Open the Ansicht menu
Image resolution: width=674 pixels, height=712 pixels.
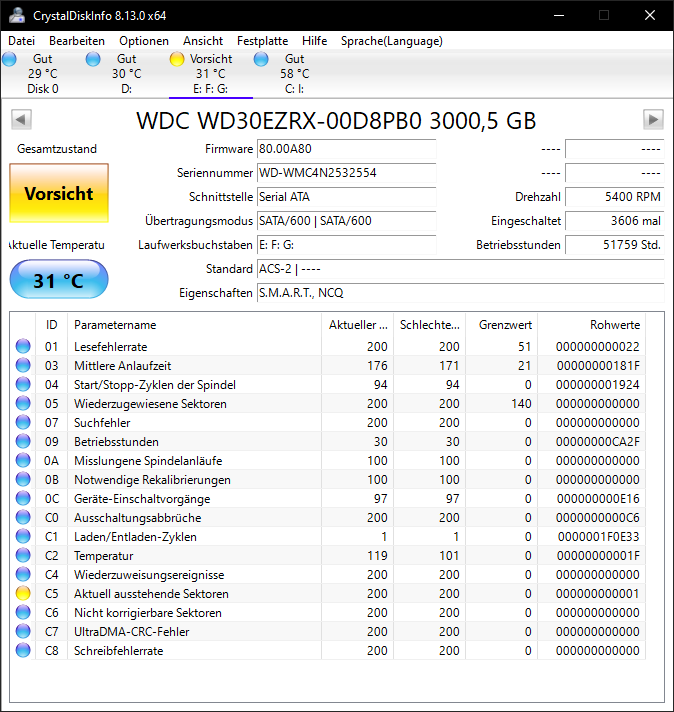(203, 41)
